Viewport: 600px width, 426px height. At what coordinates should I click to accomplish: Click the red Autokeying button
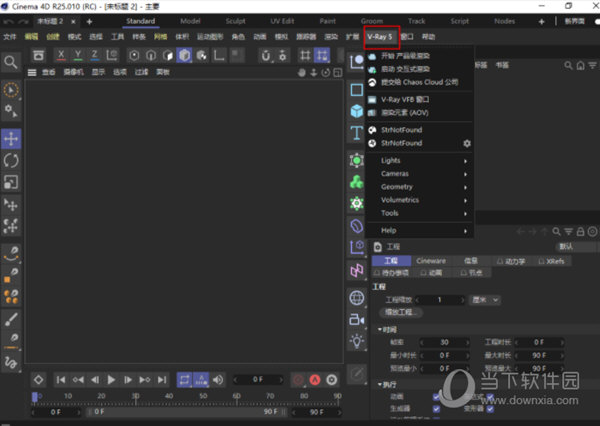coord(315,380)
